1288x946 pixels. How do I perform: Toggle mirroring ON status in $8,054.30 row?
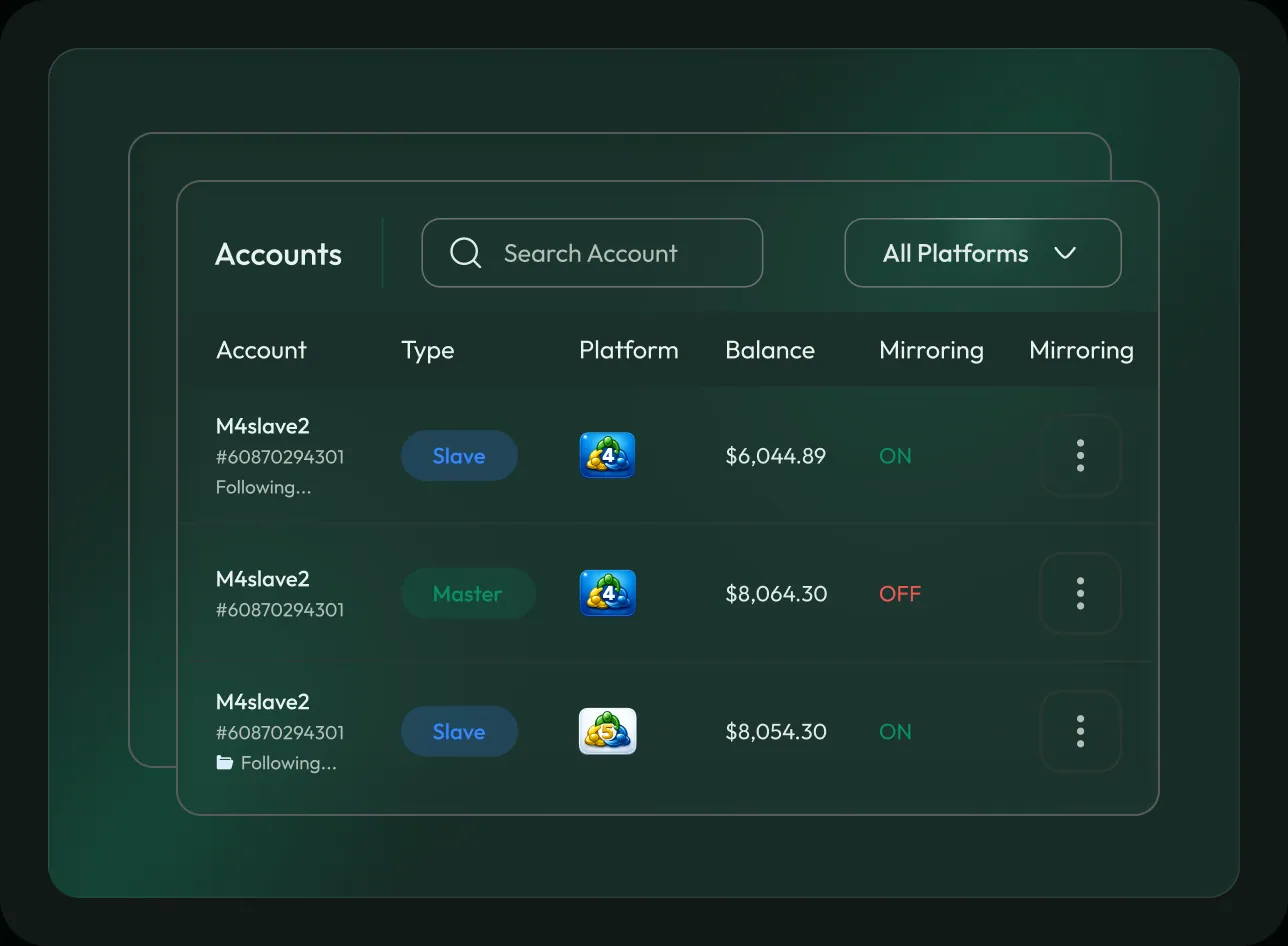coord(895,732)
